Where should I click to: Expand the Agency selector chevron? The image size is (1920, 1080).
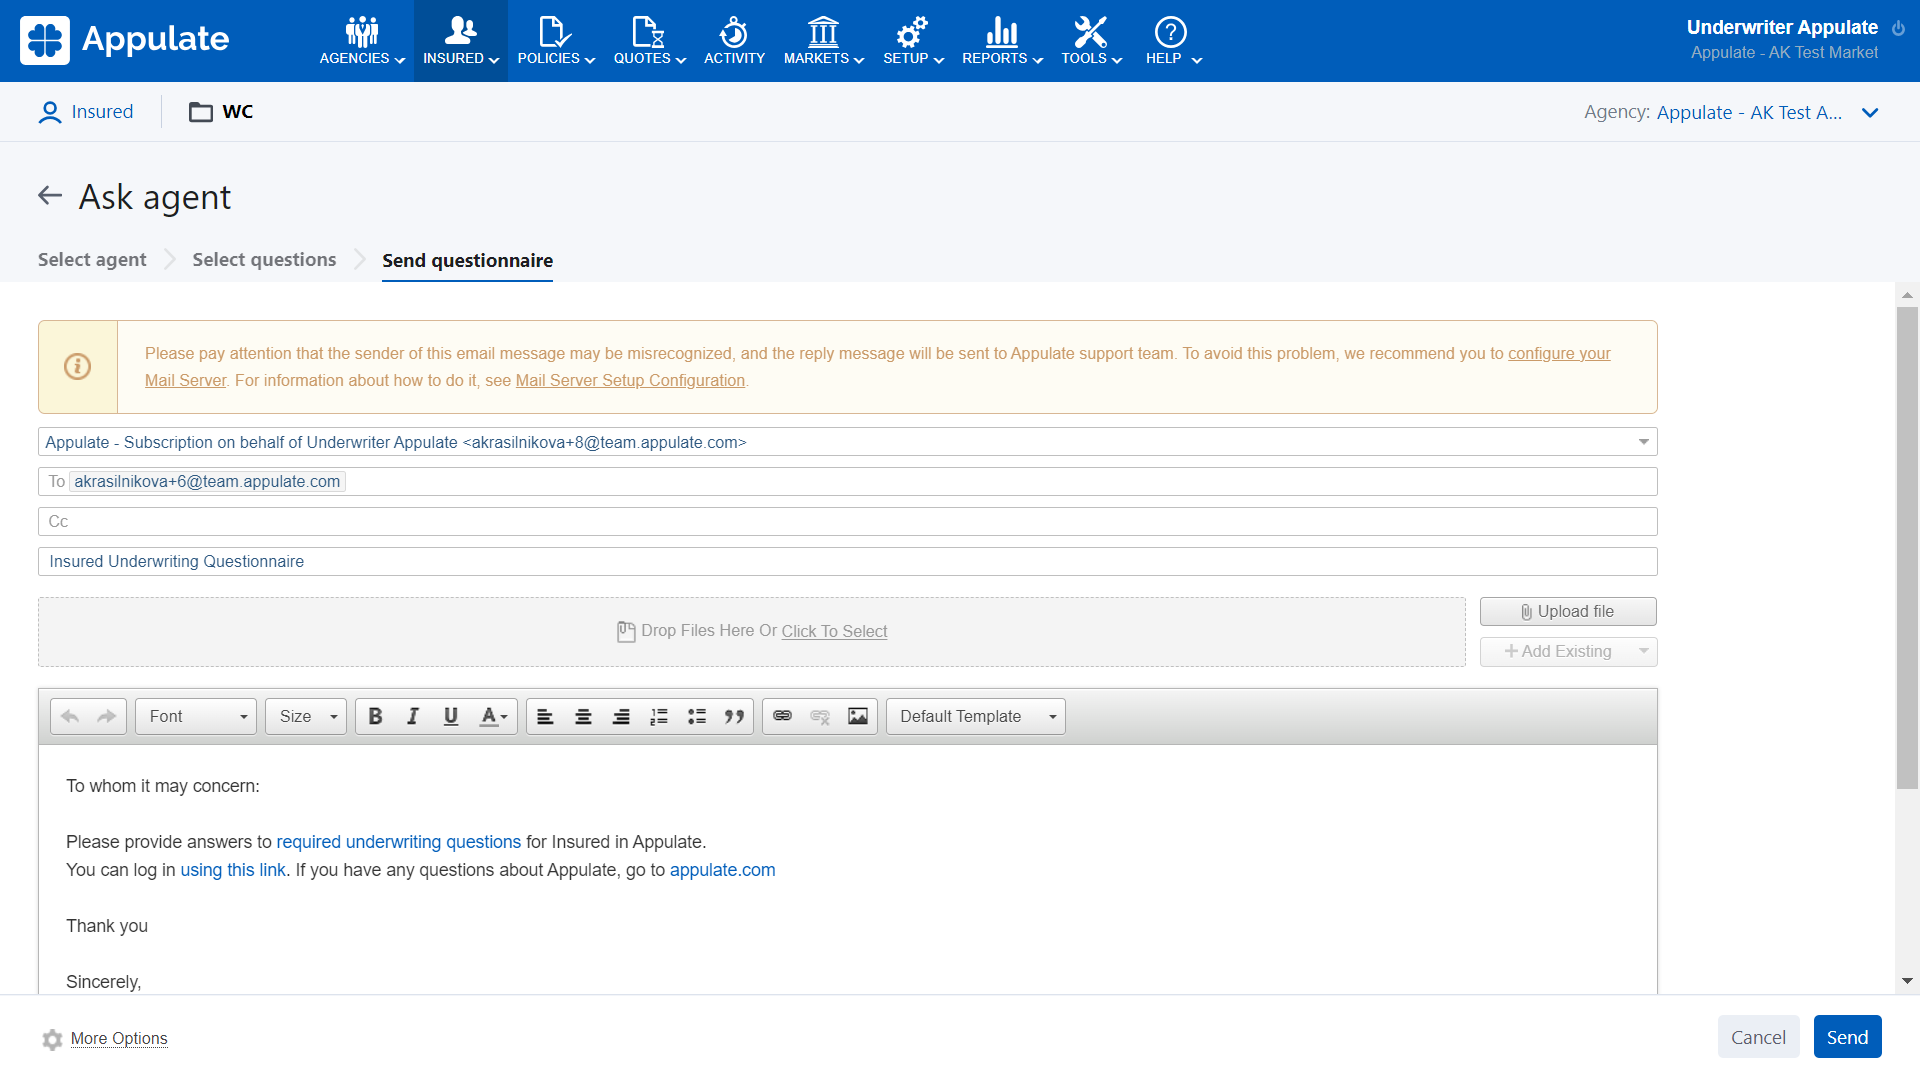[1870, 113]
